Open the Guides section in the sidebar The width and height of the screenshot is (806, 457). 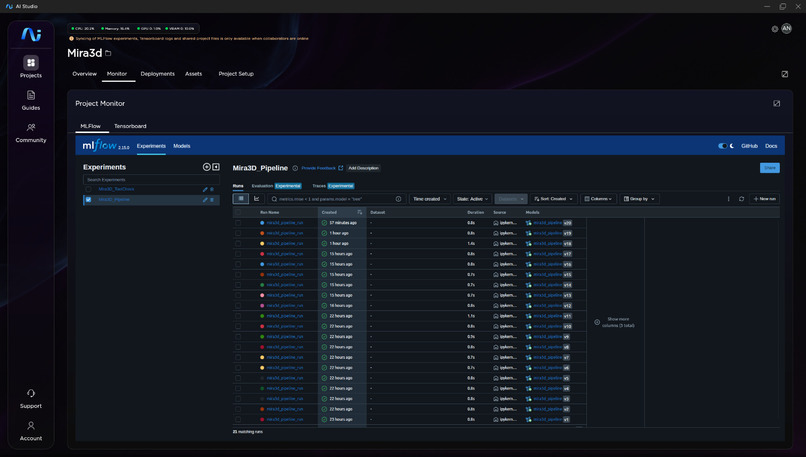pos(31,100)
